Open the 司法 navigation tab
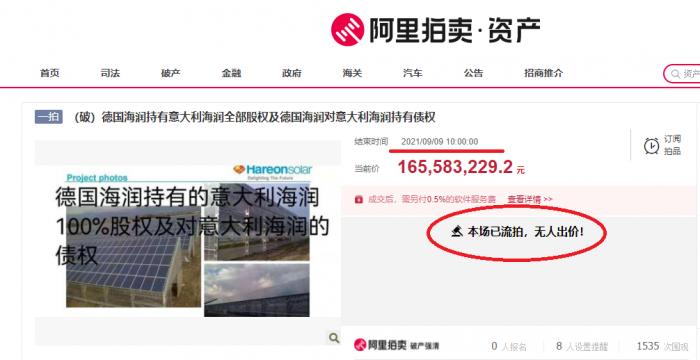The image size is (700, 360). 110,73
